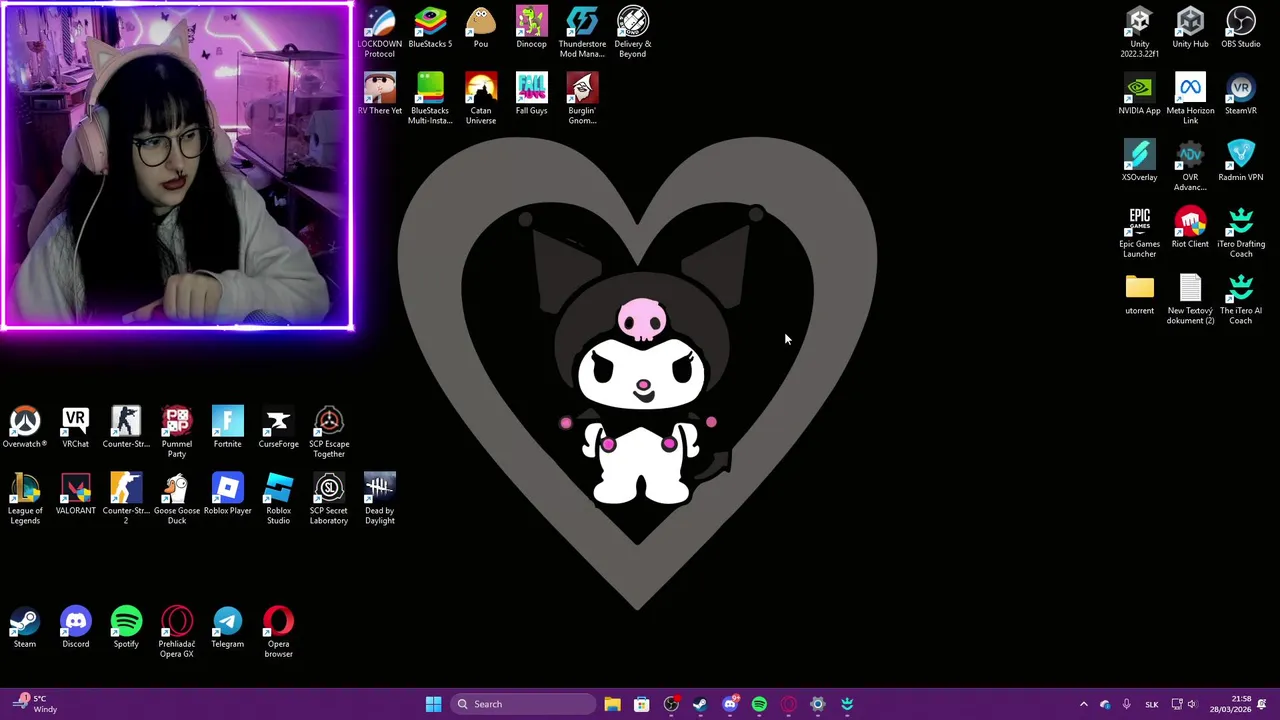Open File Explorer from the taskbar
1280x720 pixels.
click(x=612, y=704)
